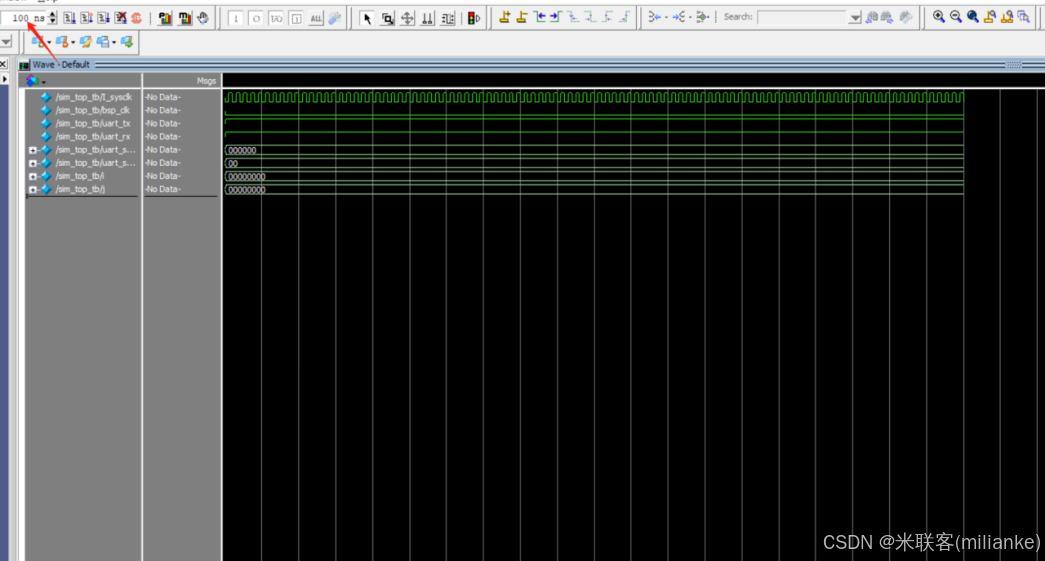
Task: Click the yellow pencil layout icon in lower toolbar
Action: pyautogui.click(x=85, y=42)
